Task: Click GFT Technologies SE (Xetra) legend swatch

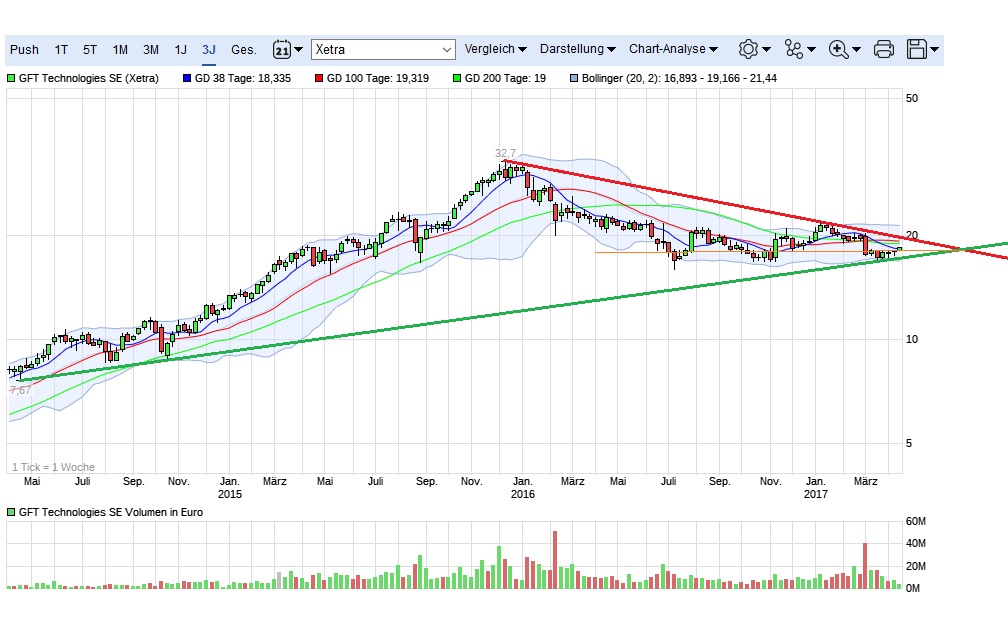Action: (11, 78)
